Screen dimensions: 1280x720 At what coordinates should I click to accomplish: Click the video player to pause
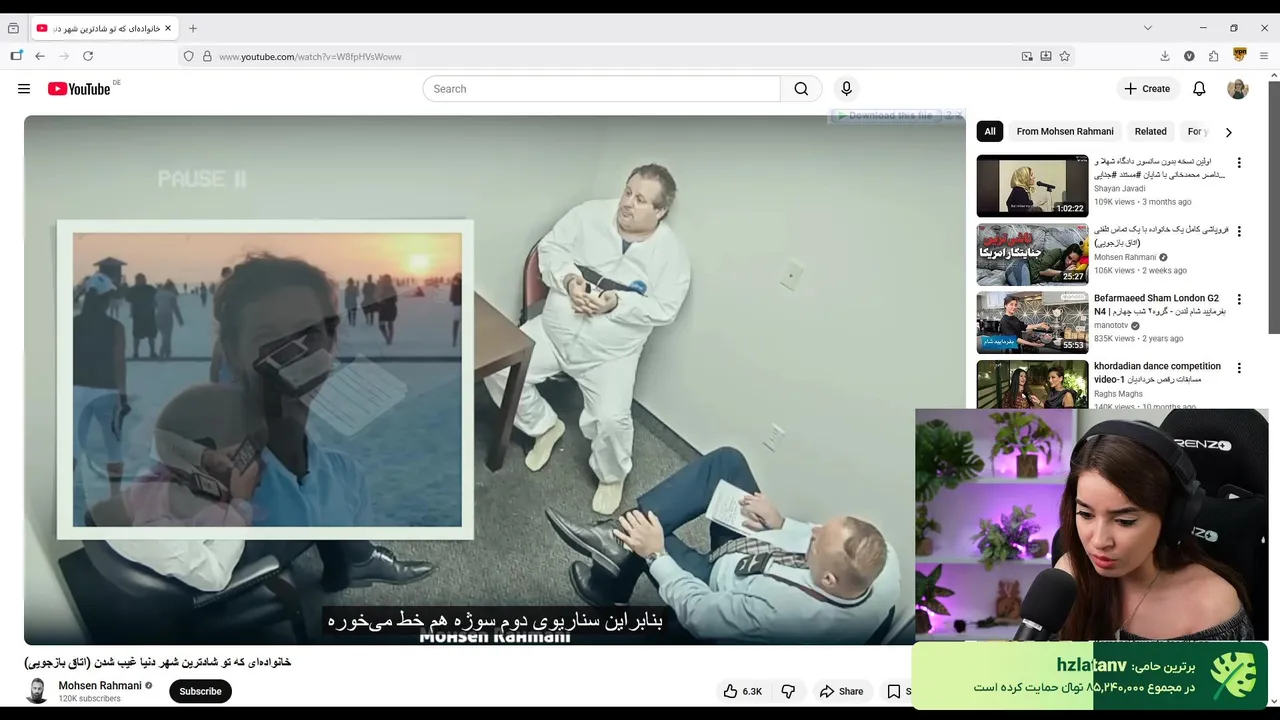coord(494,380)
